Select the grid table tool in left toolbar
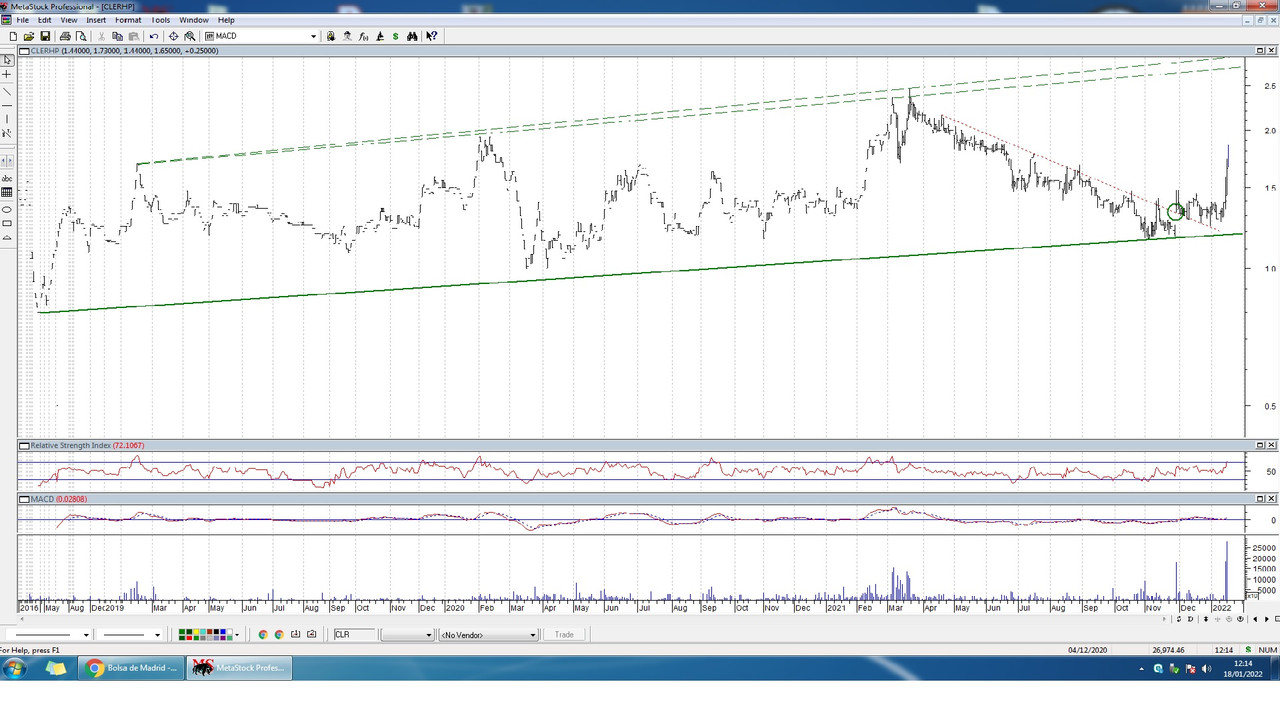1280x720 pixels. point(7,192)
